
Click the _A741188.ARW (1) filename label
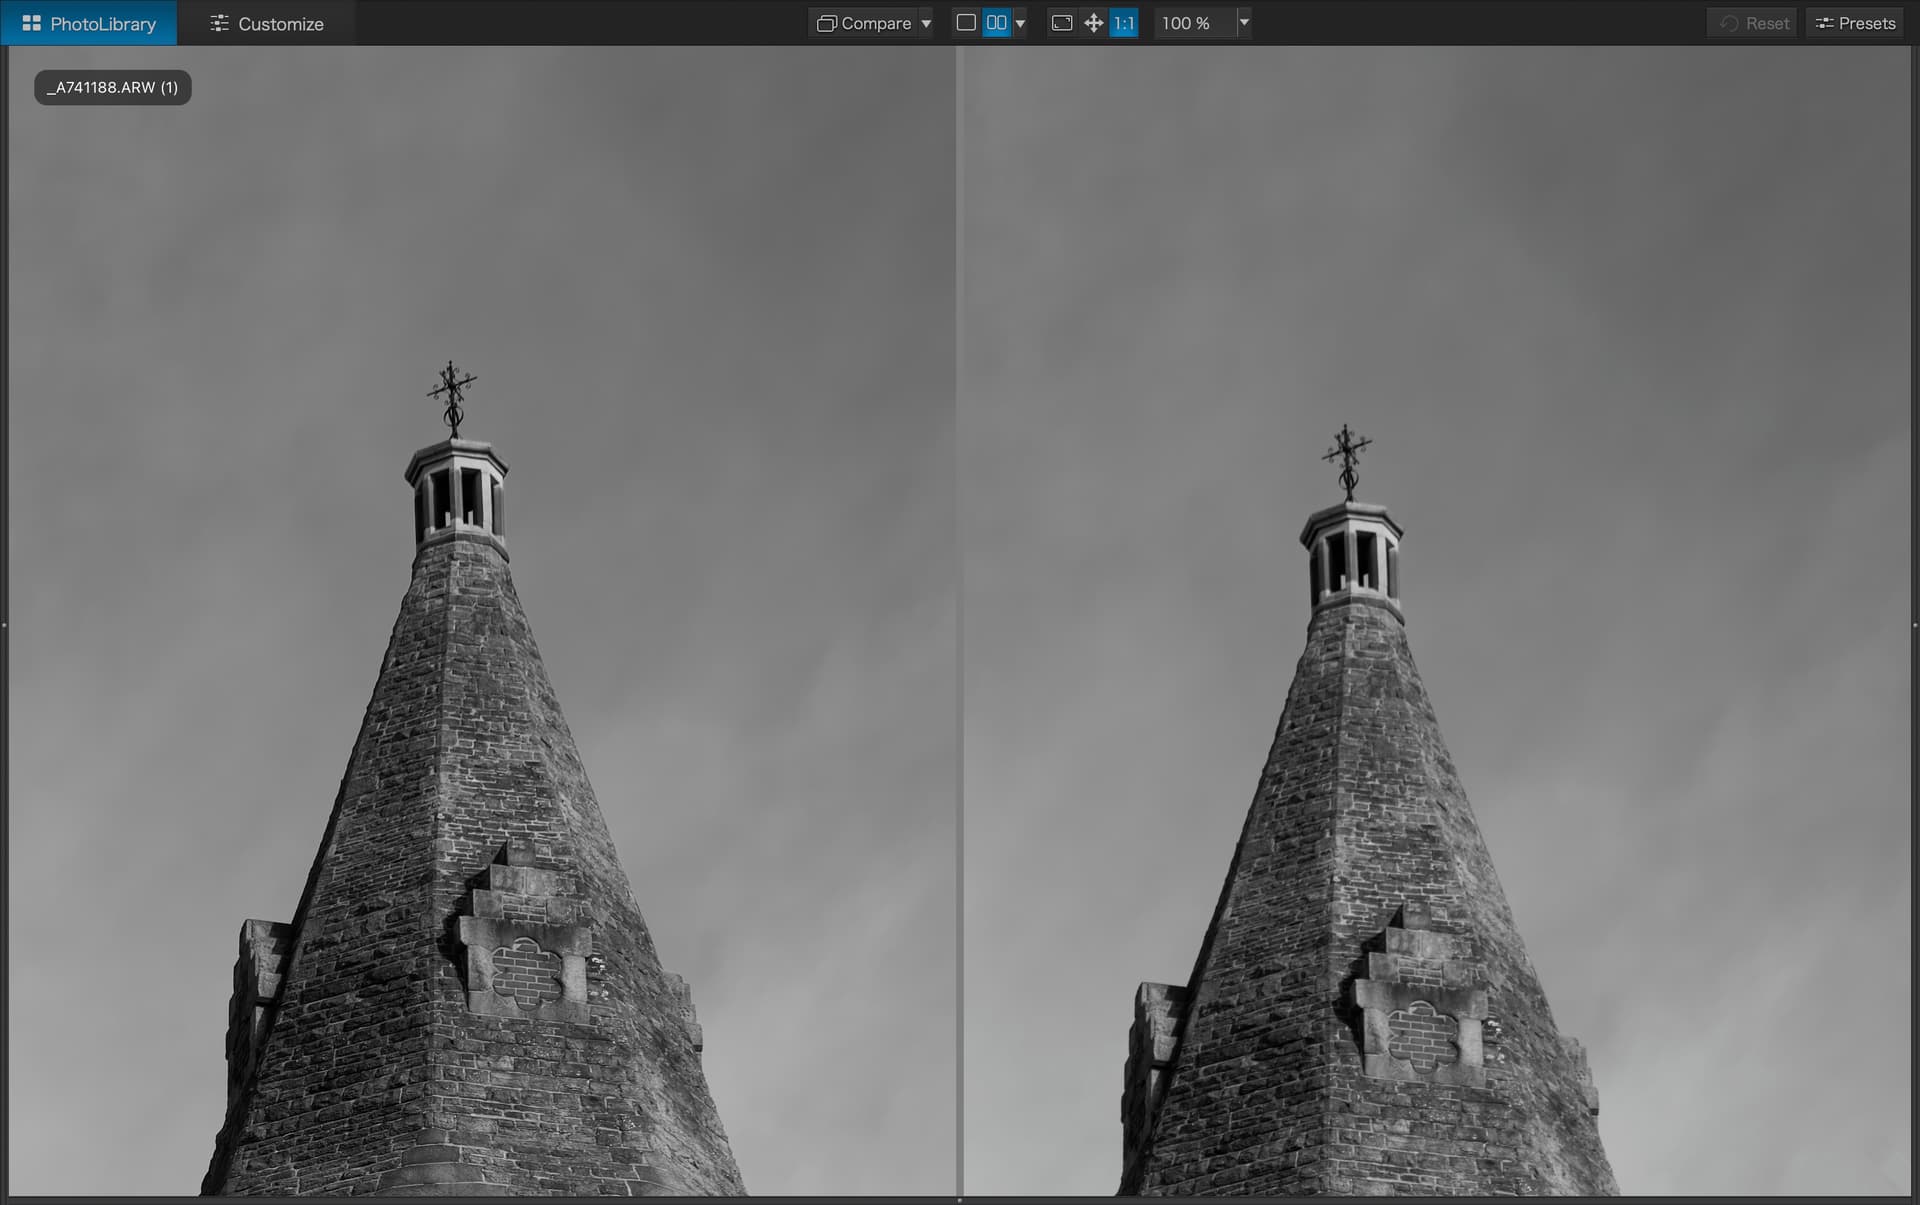[x=112, y=87]
